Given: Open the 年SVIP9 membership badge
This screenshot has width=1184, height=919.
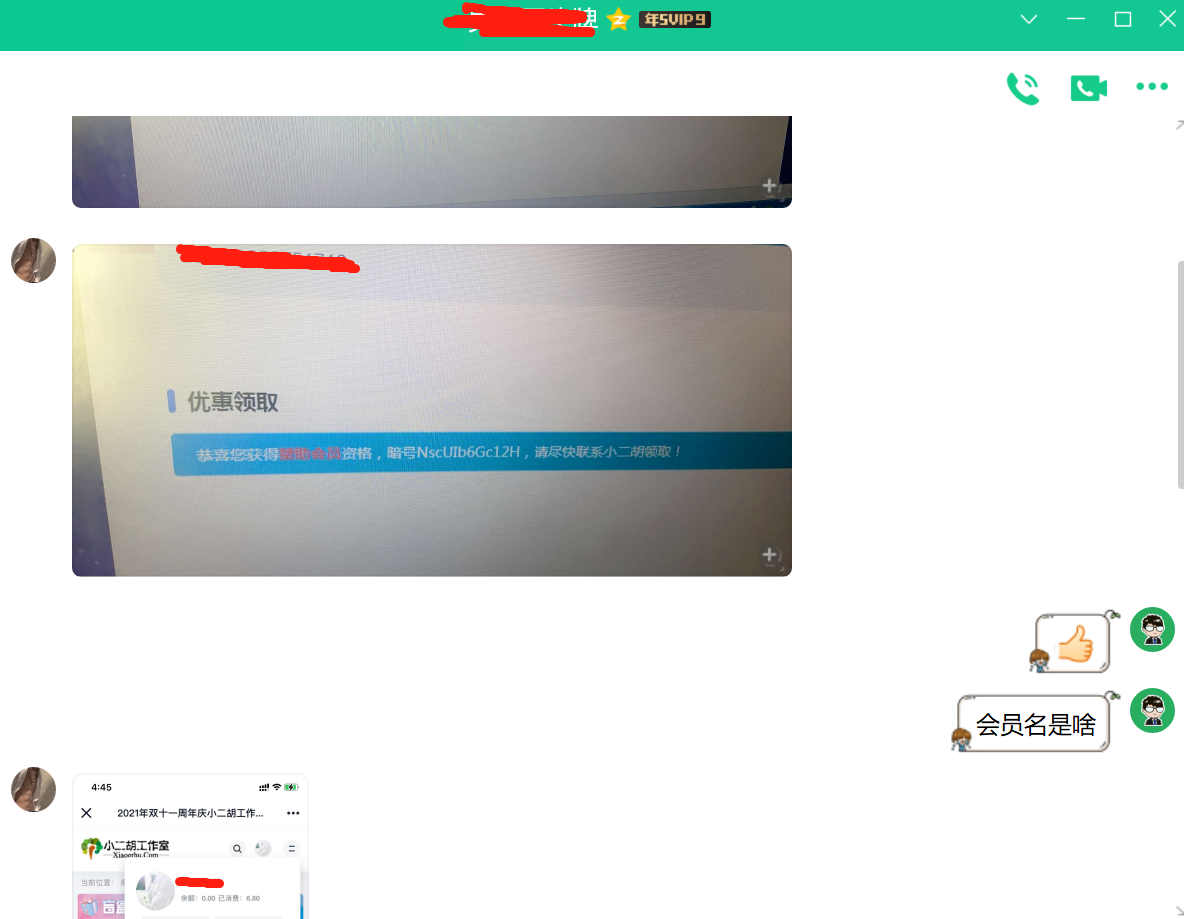Looking at the screenshot, I should click(x=674, y=19).
